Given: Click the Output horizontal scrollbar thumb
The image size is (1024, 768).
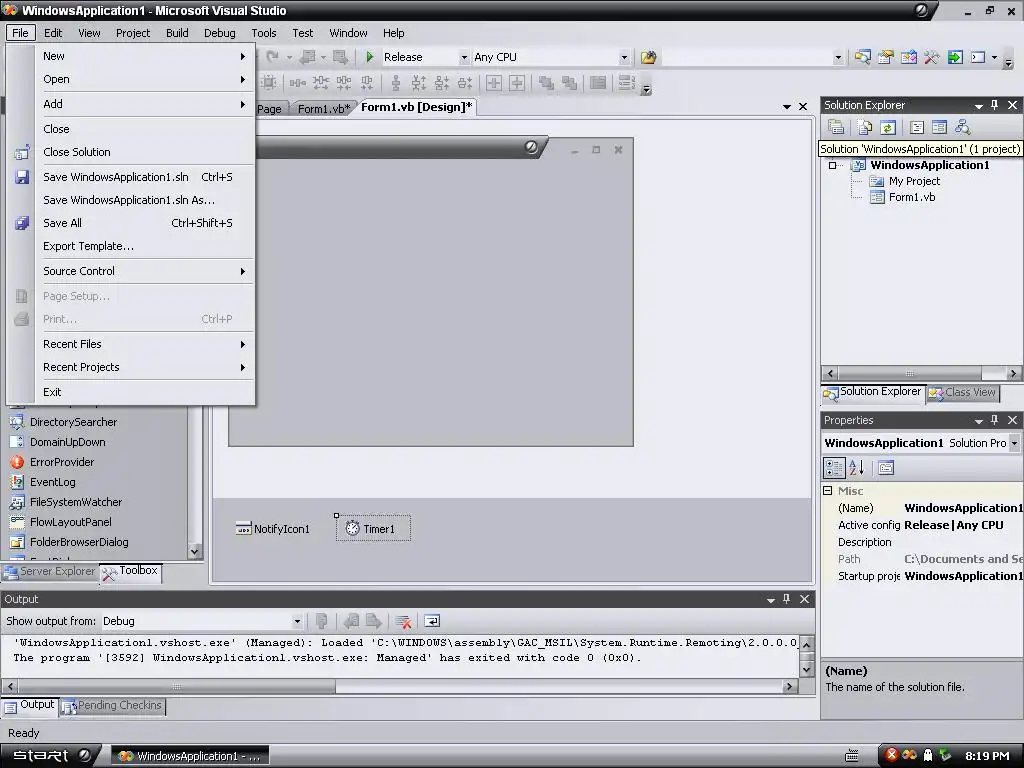Looking at the screenshot, I should (x=176, y=686).
